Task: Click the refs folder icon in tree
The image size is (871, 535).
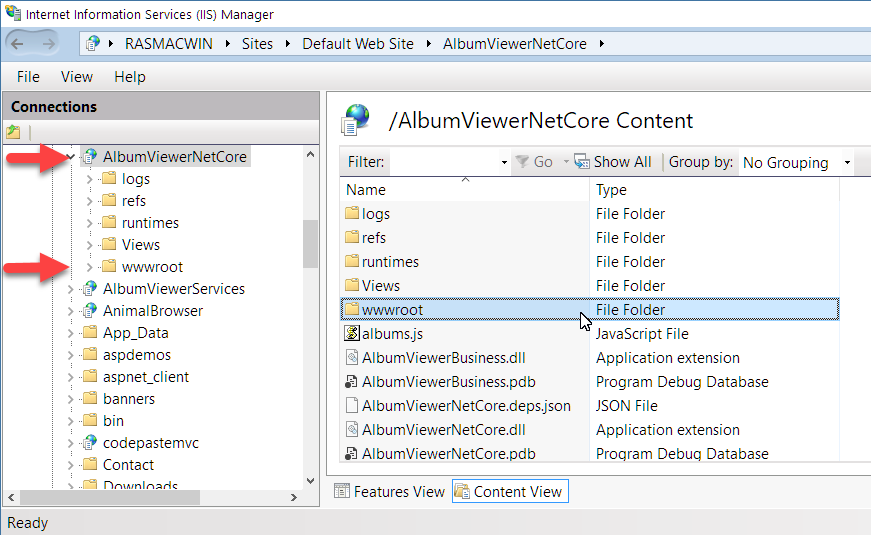Action: coord(109,201)
